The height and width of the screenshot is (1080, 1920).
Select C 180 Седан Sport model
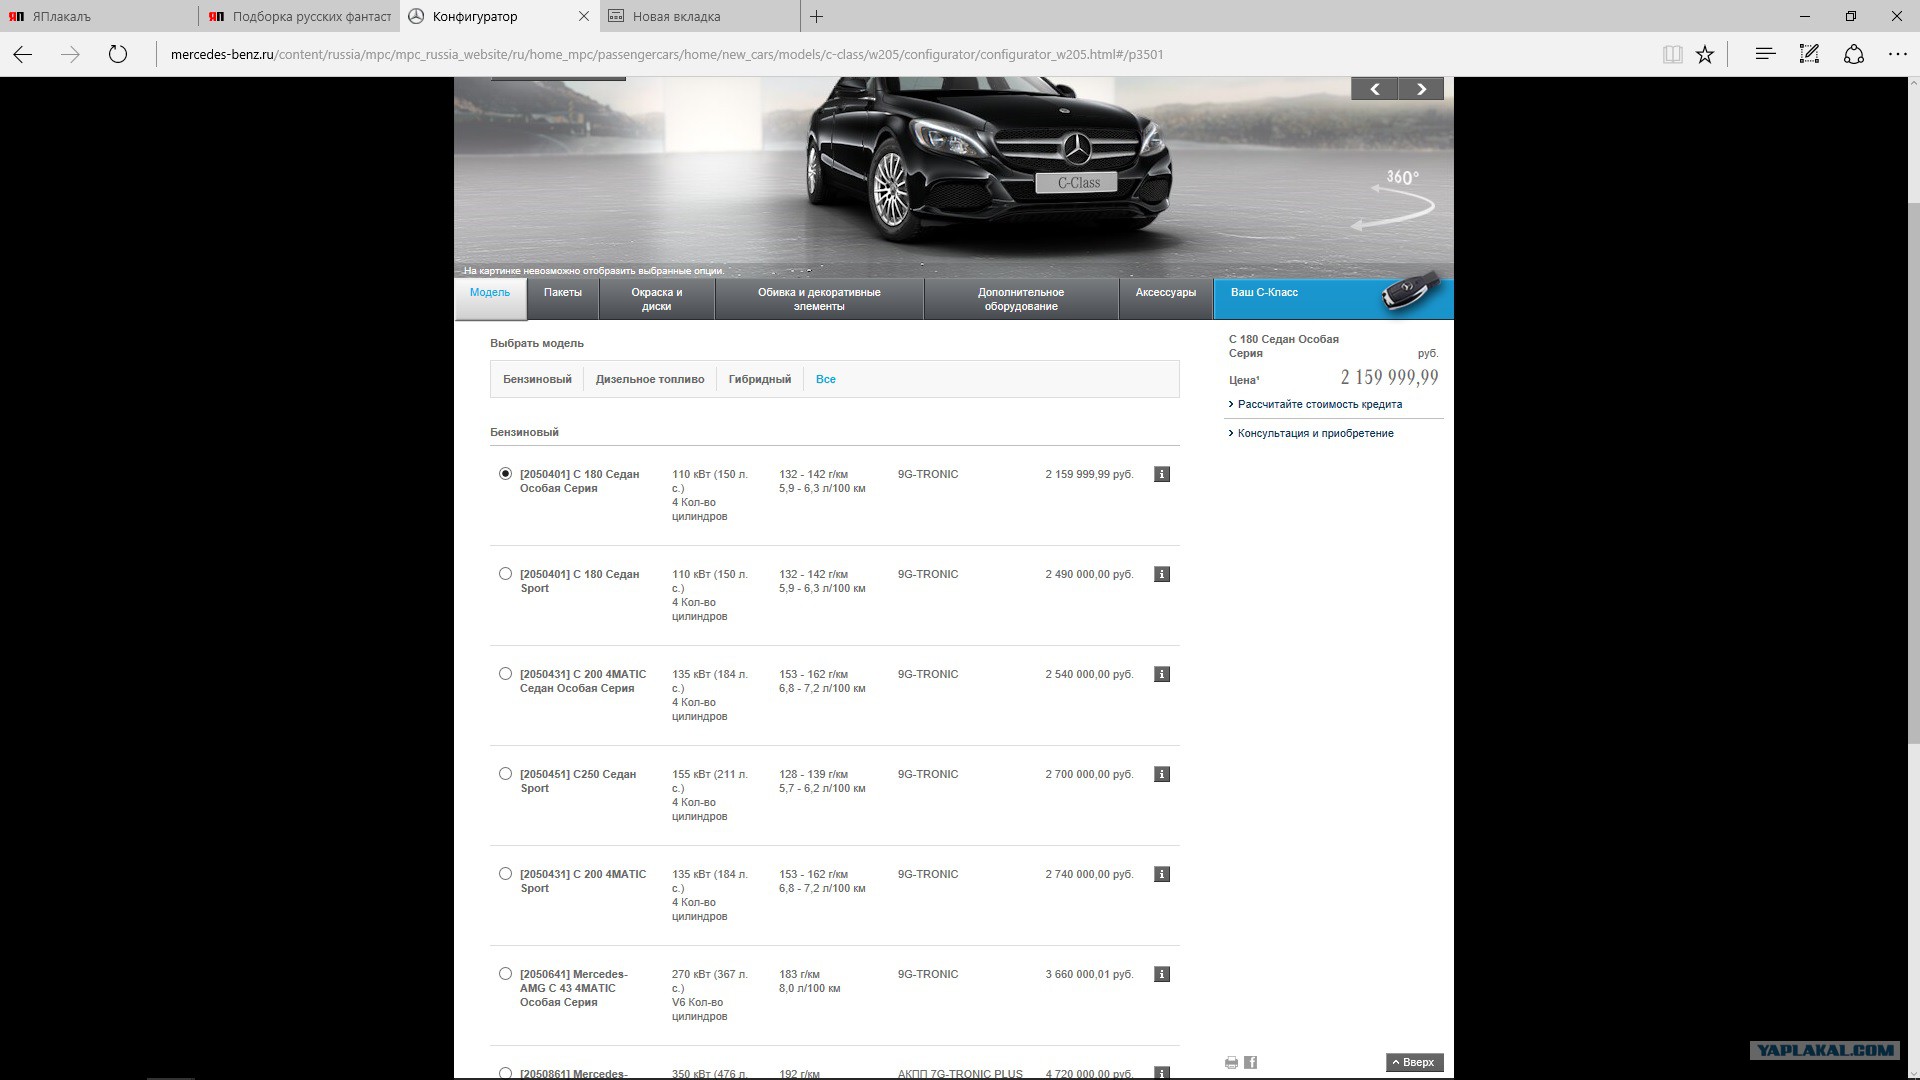click(505, 574)
